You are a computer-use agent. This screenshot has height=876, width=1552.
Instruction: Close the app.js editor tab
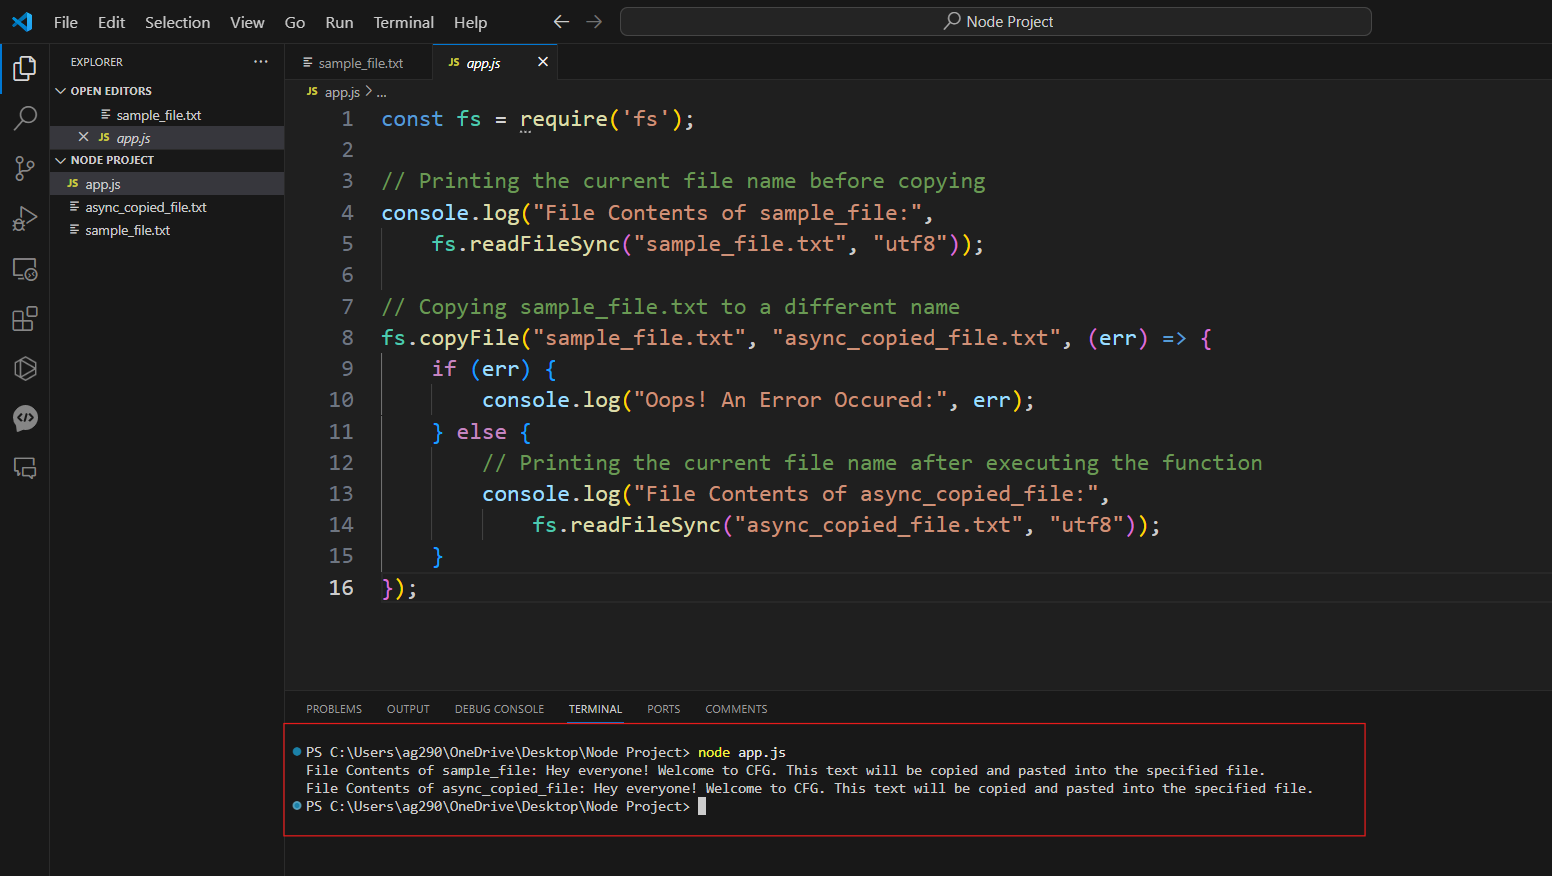tap(543, 62)
